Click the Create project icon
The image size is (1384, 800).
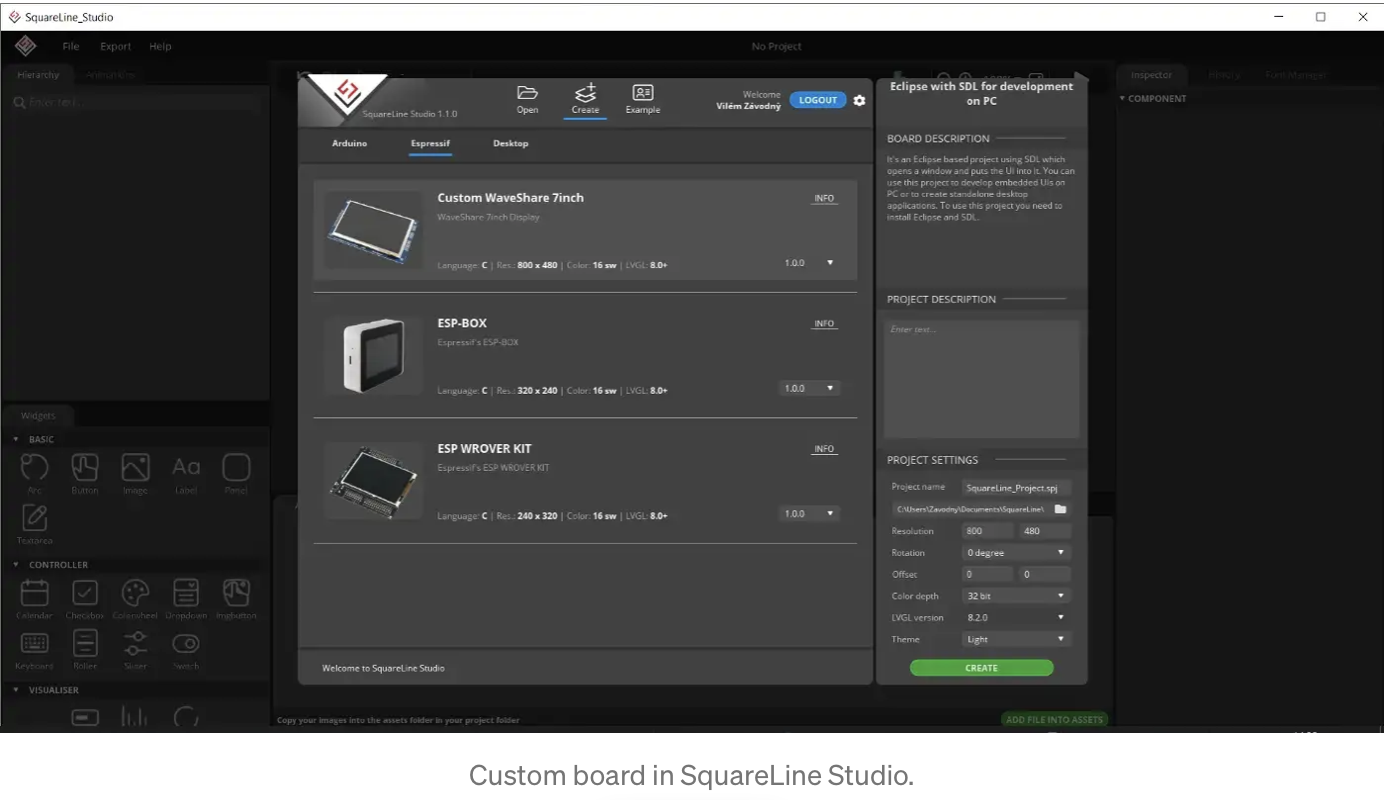(x=585, y=94)
